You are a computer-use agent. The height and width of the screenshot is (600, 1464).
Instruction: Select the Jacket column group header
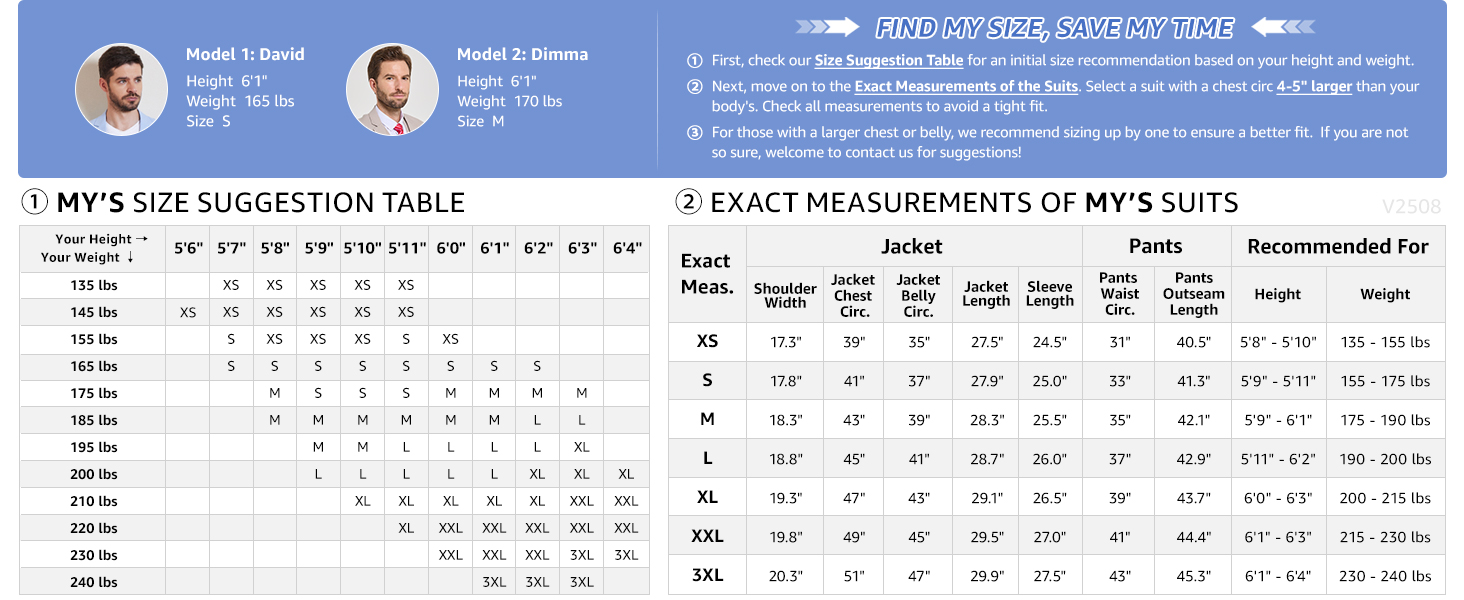pyautogui.click(x=912, y=246)
